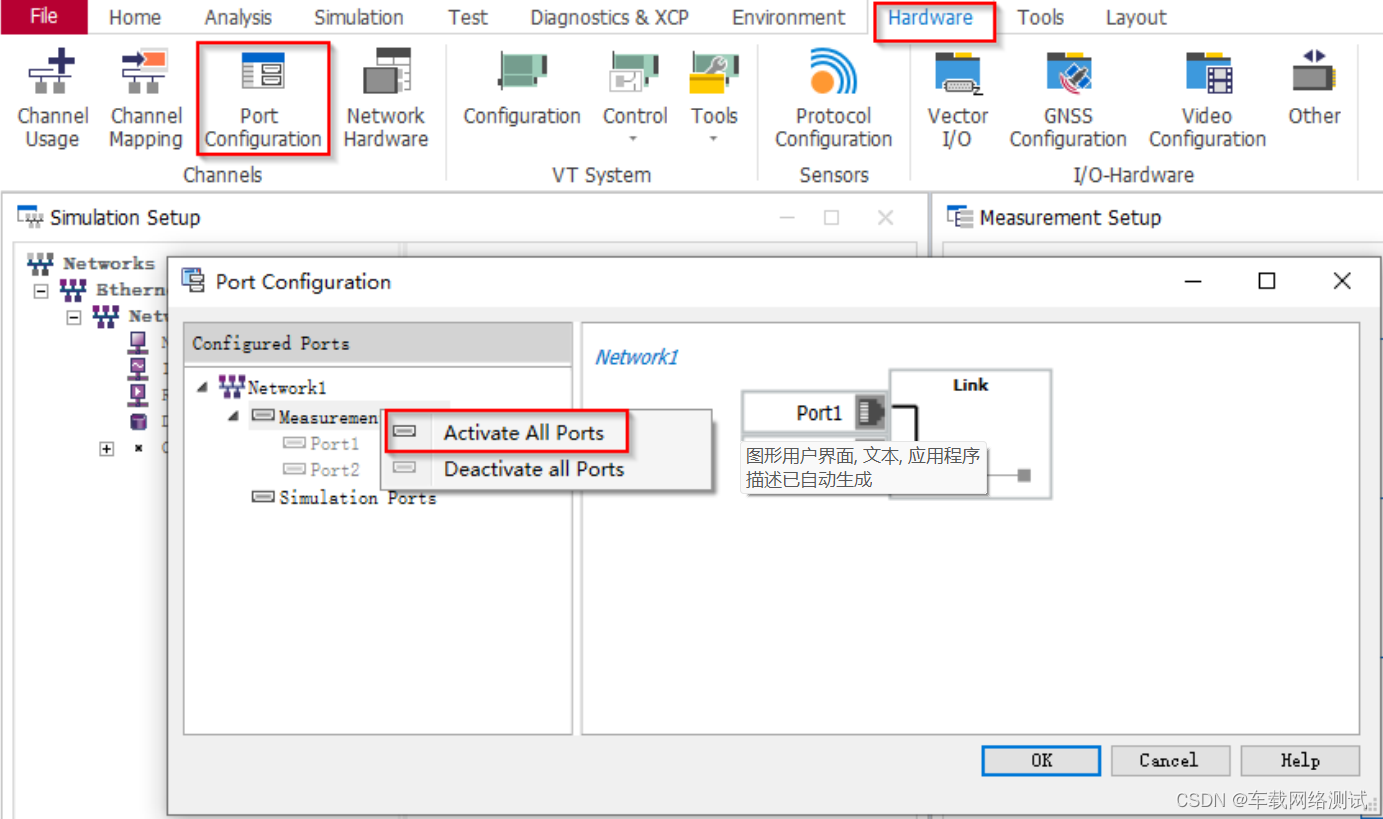Switch to the Analysis ribbon tab

[238, 17]
